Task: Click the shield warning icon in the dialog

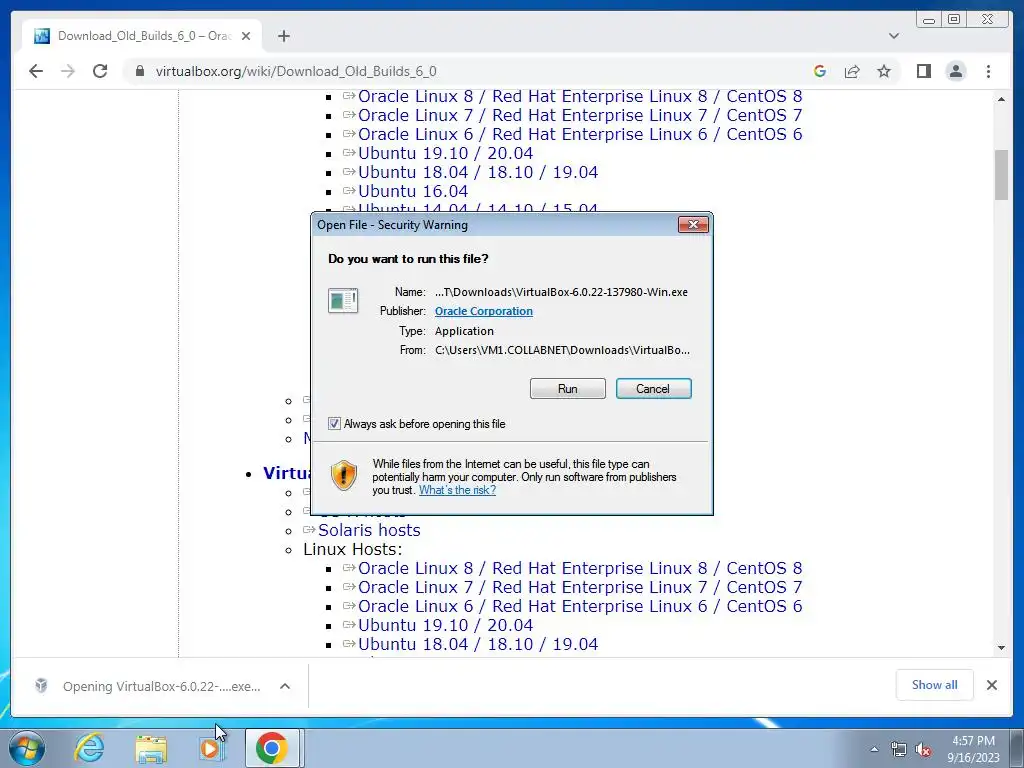Action: pyautogui.click(x=344, y=475)
